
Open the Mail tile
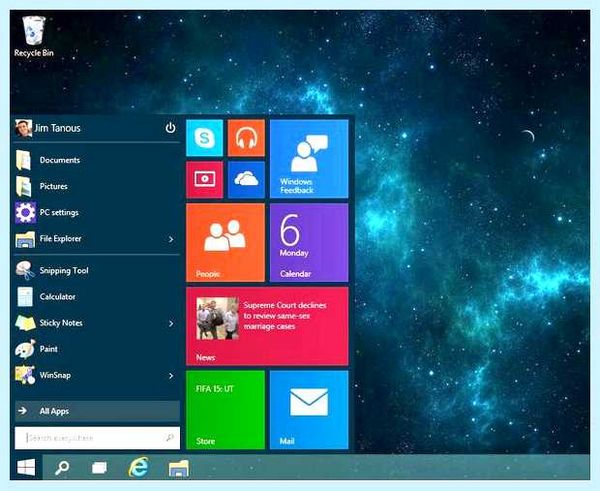[309, 409]
